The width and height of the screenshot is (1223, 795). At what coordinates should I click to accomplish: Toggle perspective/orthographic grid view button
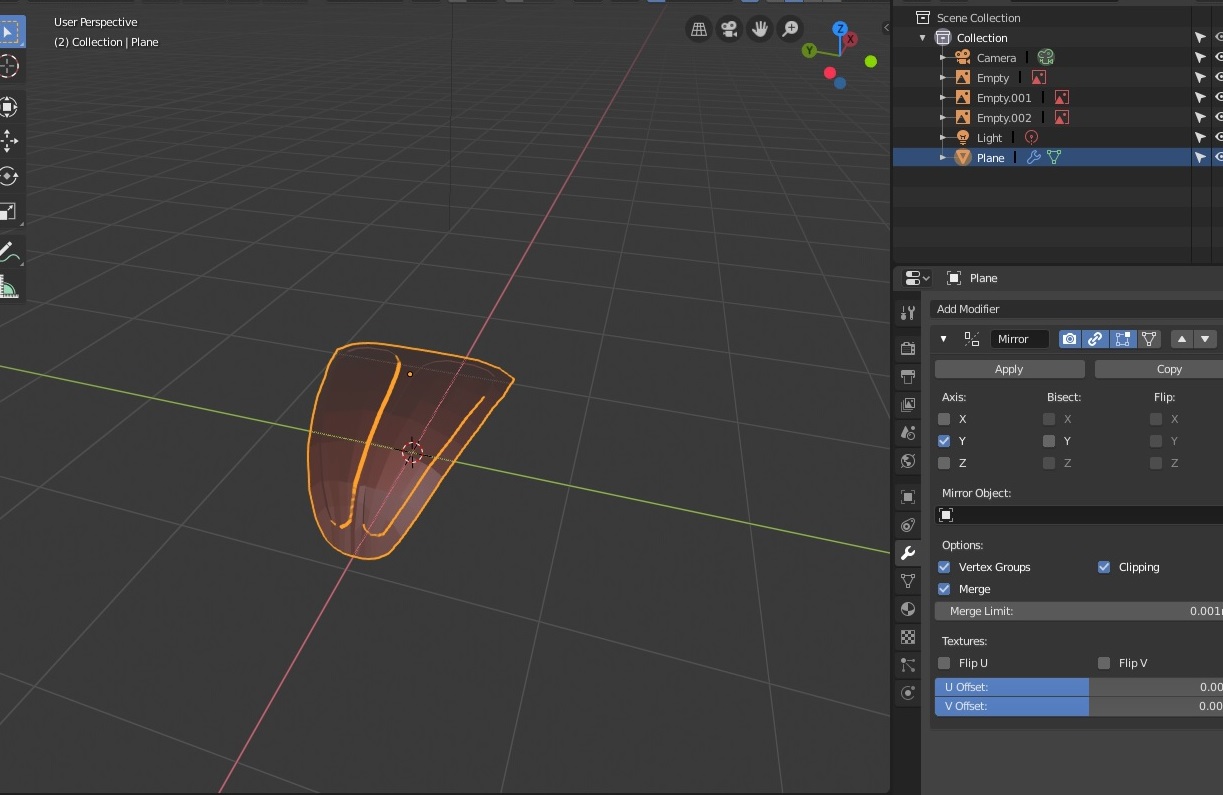[x=699, y=29]
